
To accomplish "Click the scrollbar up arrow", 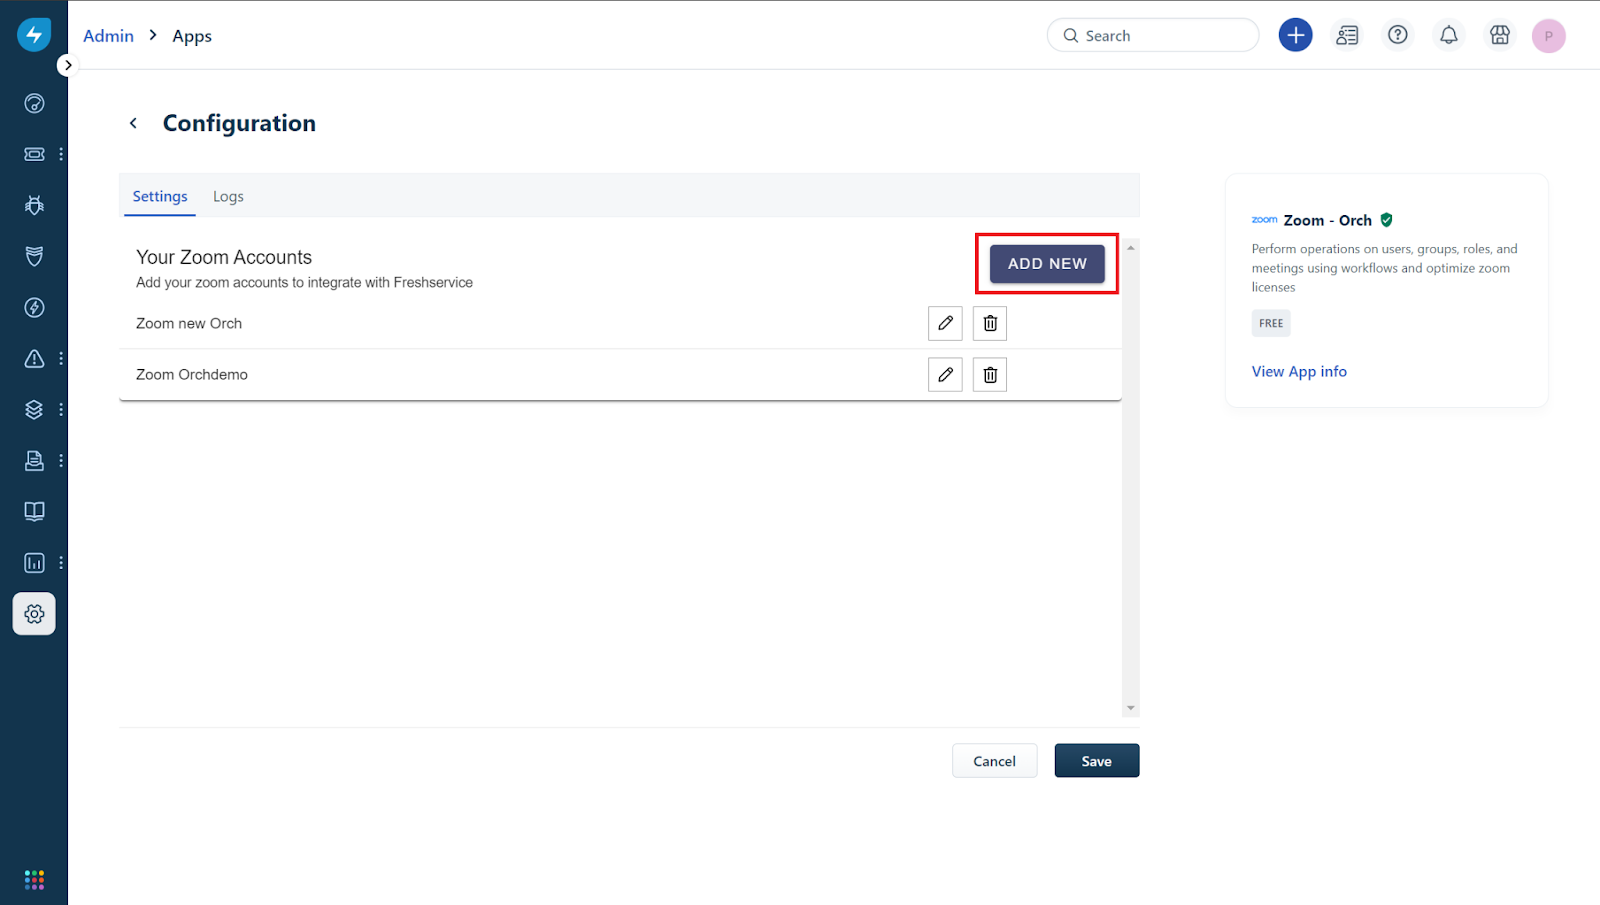I will coord(1131,247).
